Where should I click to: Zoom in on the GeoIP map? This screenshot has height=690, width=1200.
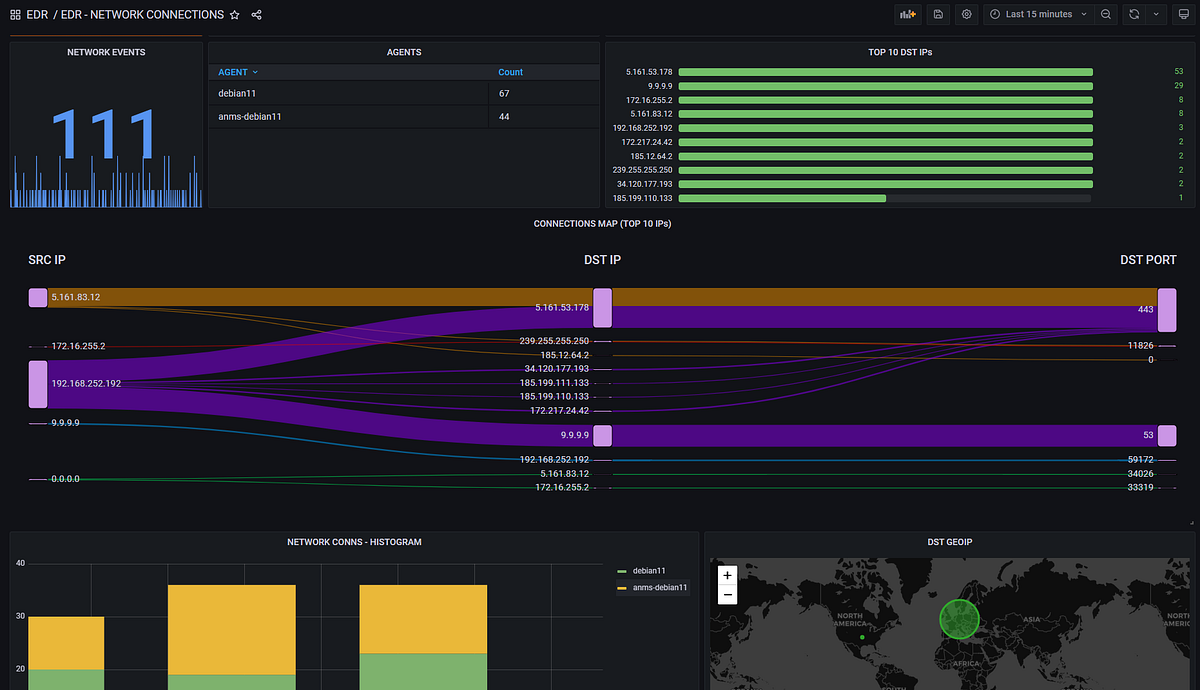coord(727,574)
